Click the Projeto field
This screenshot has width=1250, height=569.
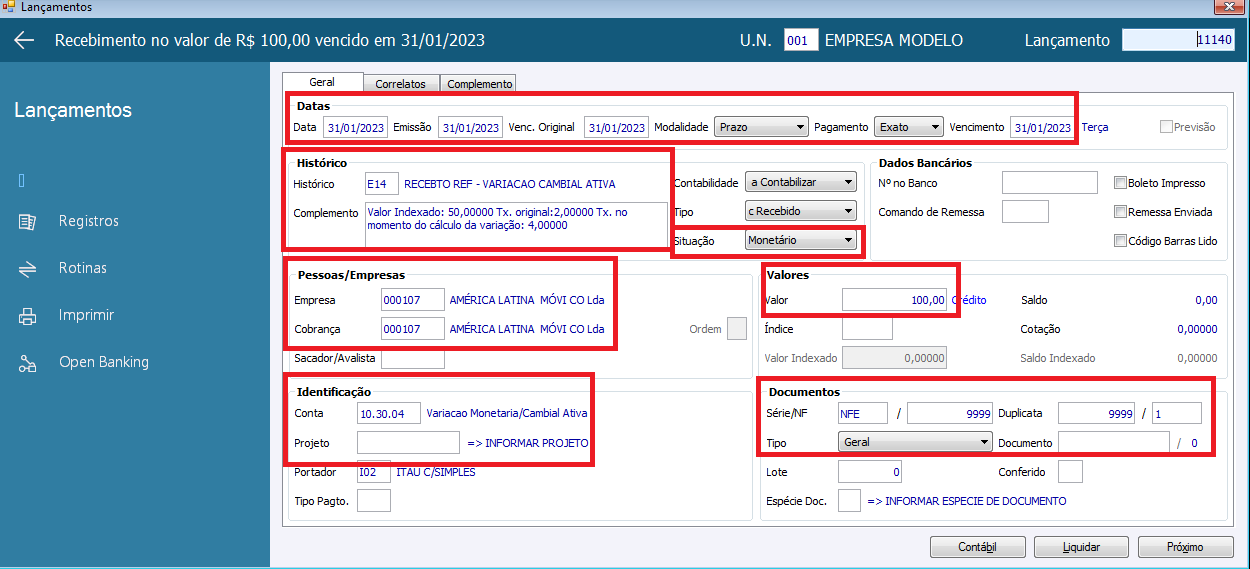click(x=408, y=442)
